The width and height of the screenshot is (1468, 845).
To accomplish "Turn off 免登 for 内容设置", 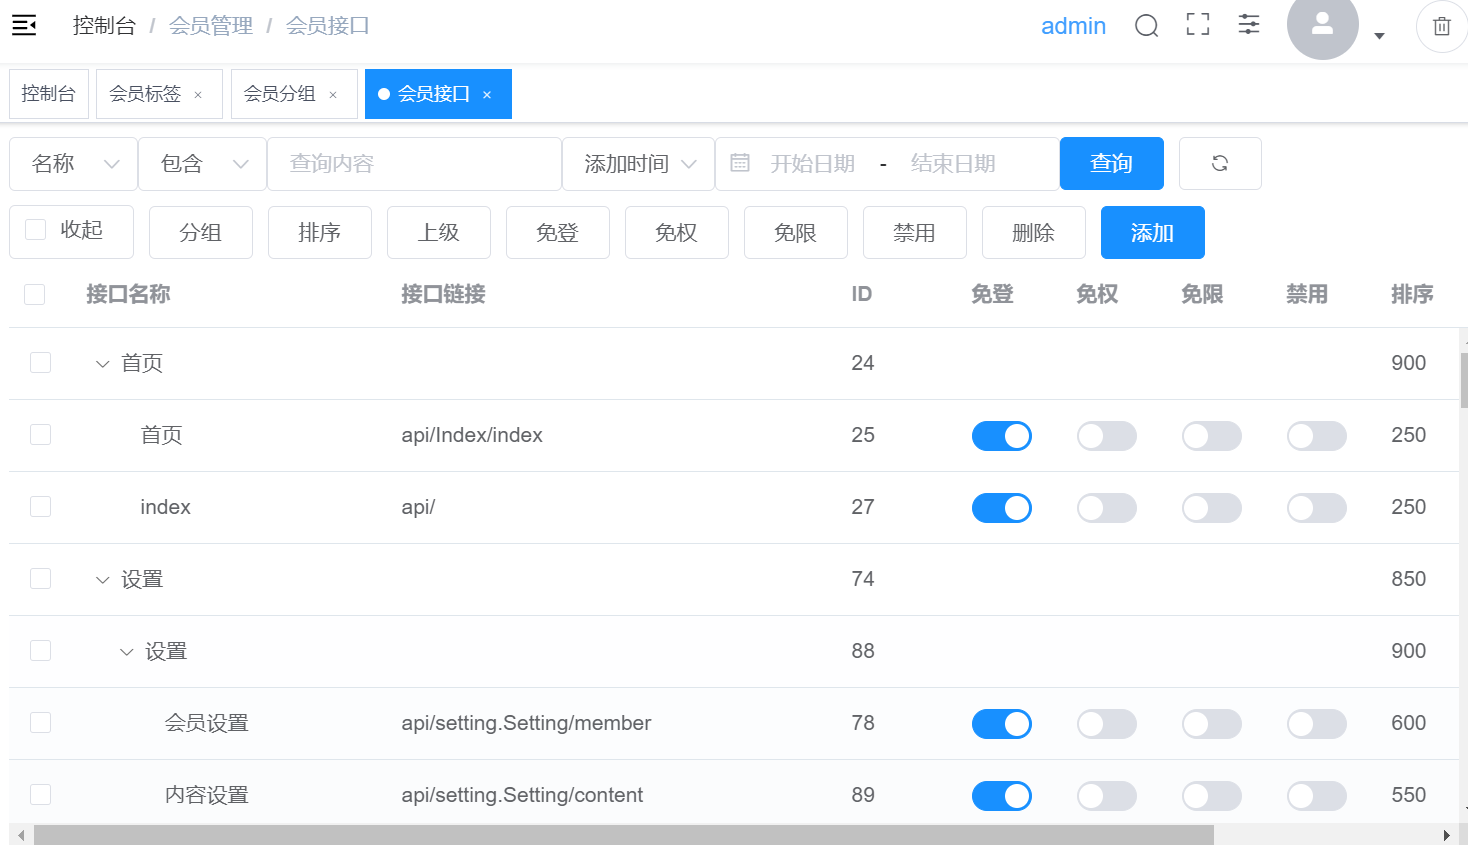I will [x=1002, y=796].
